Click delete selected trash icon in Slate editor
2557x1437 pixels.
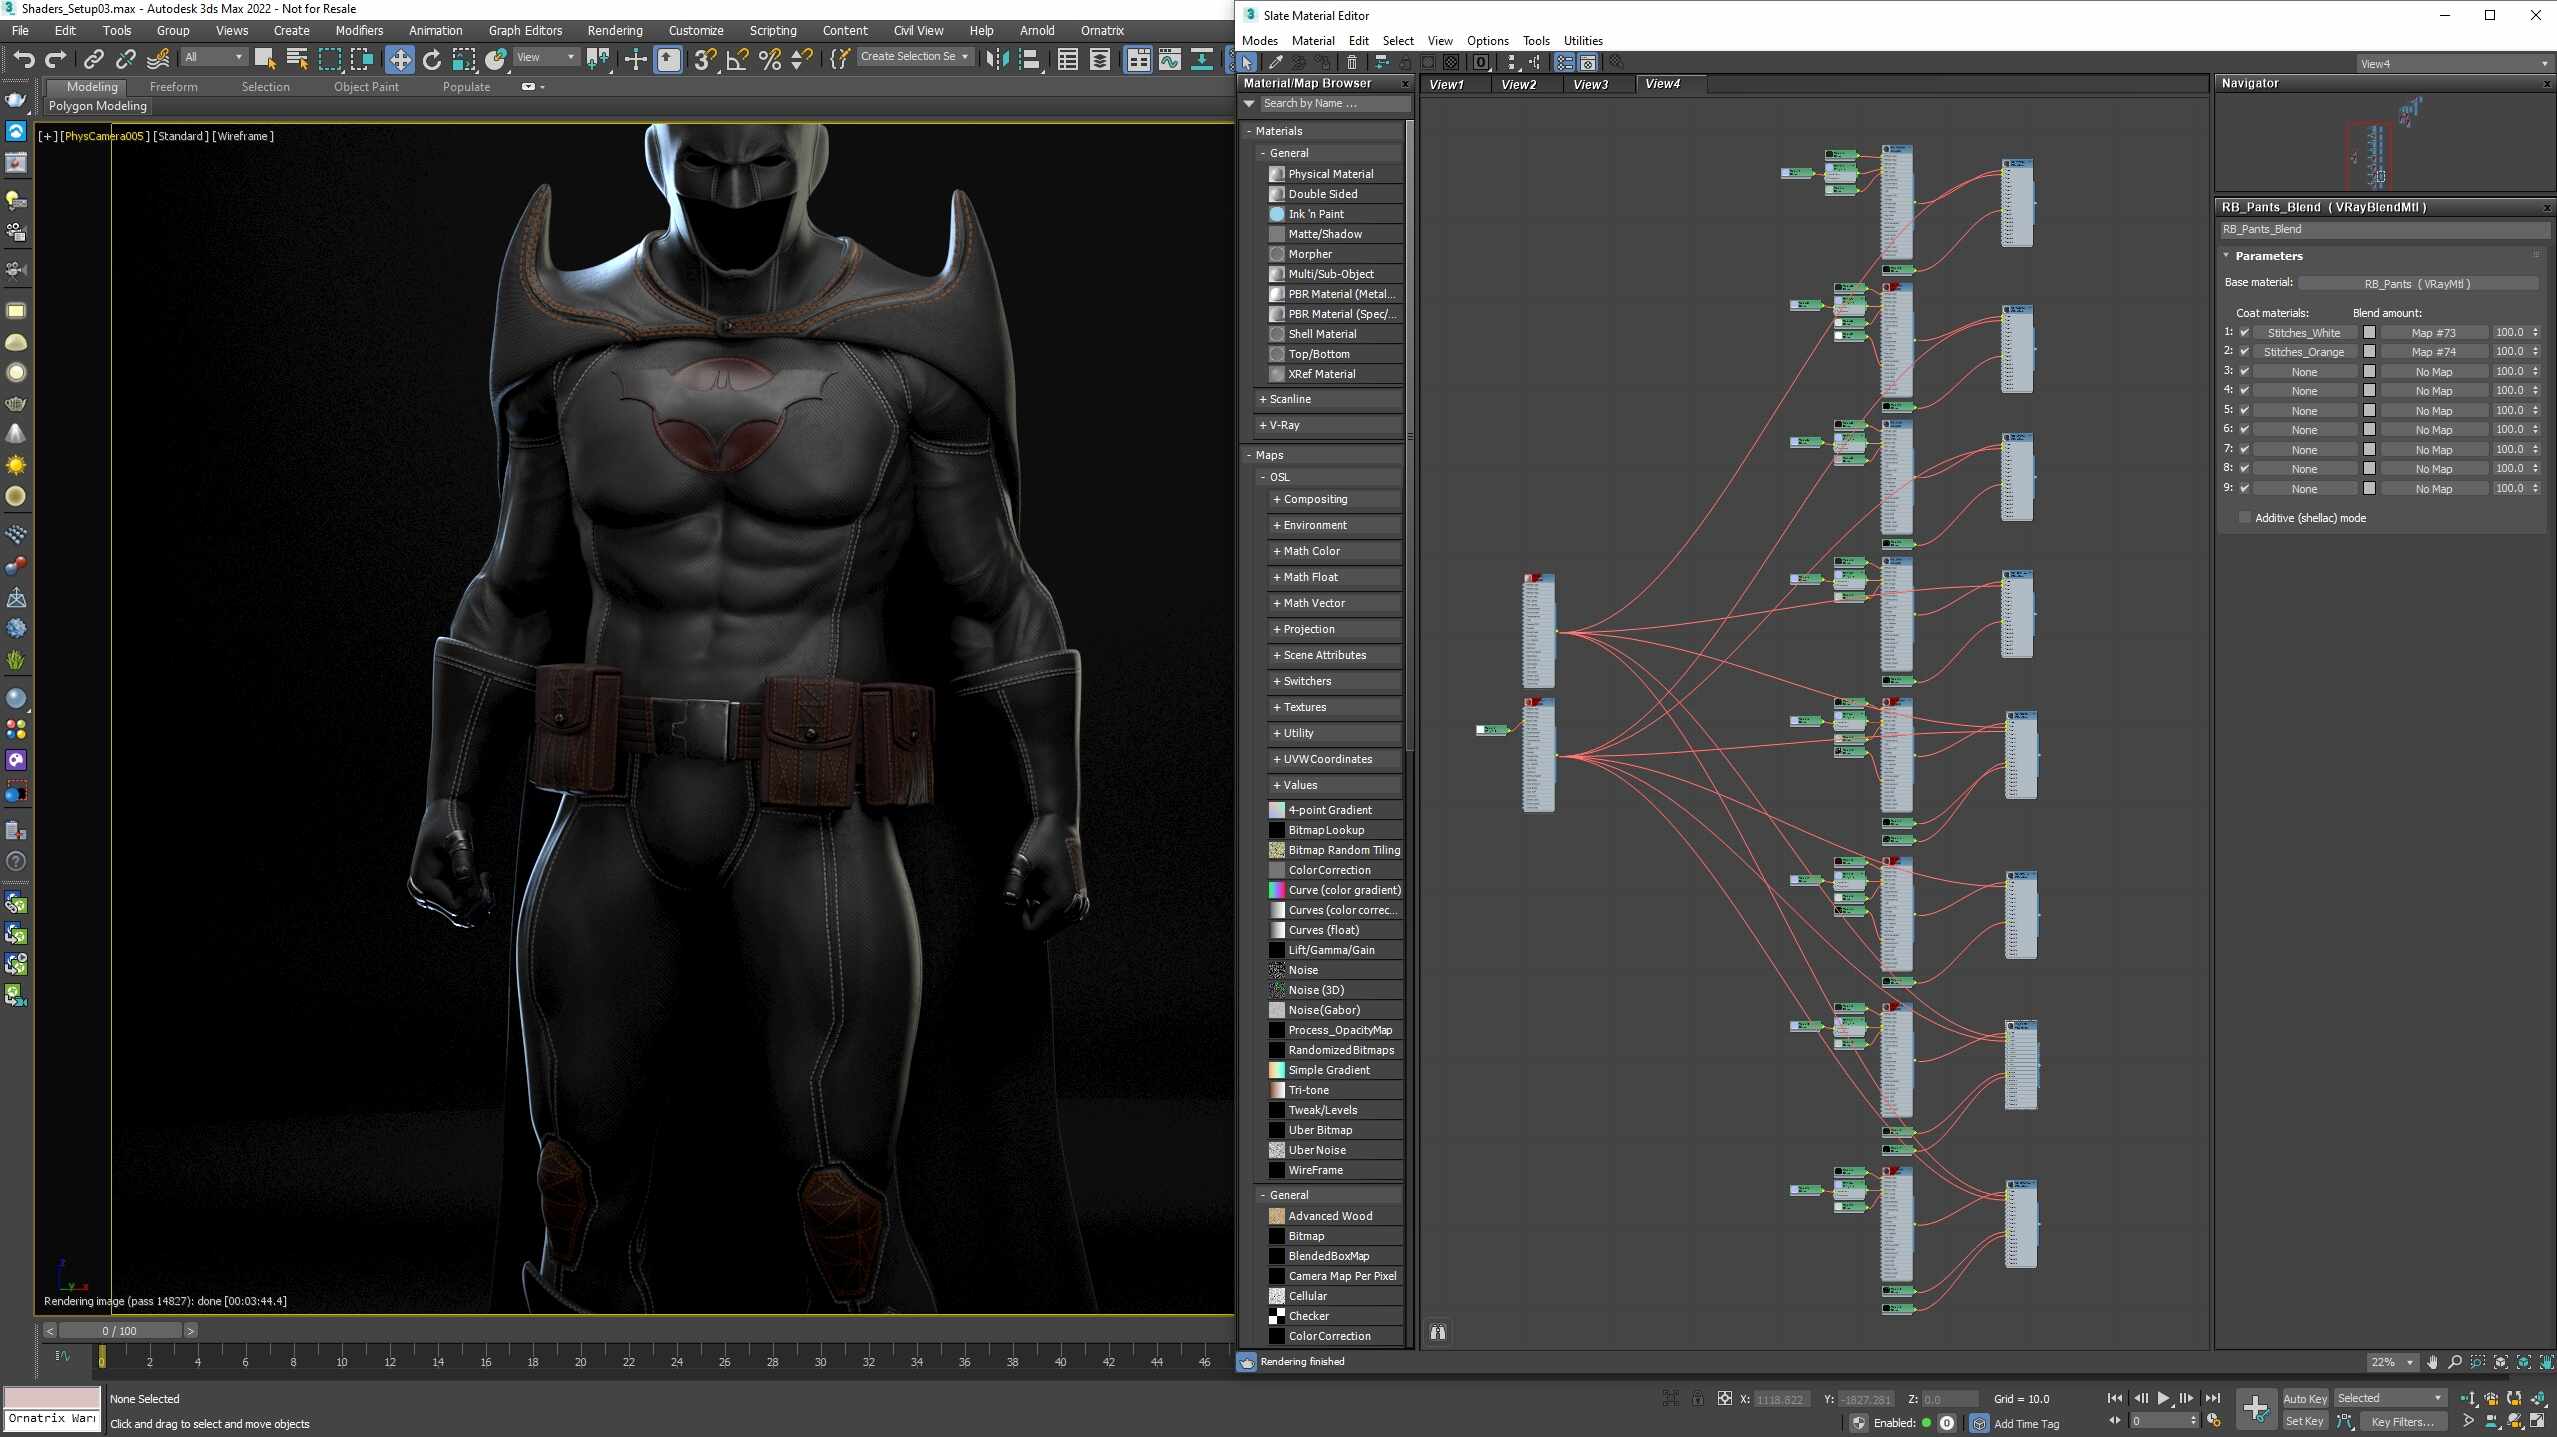pos(1351,62)
